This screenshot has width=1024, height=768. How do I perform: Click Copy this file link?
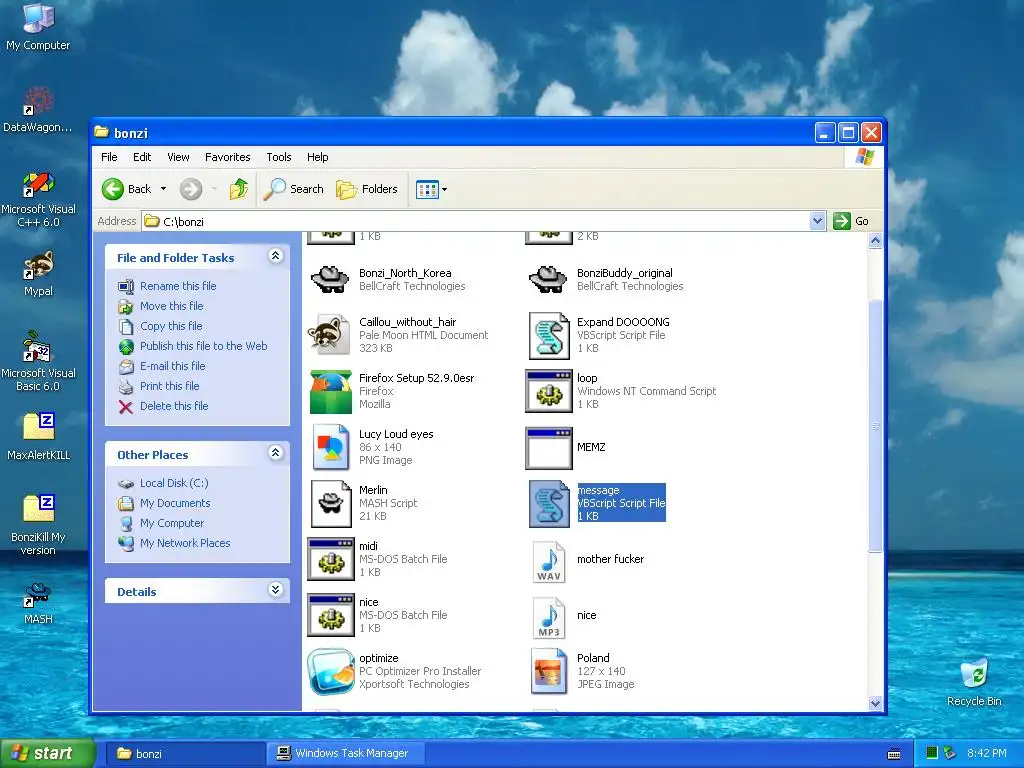pyautogui.click(x=171, y=326)
